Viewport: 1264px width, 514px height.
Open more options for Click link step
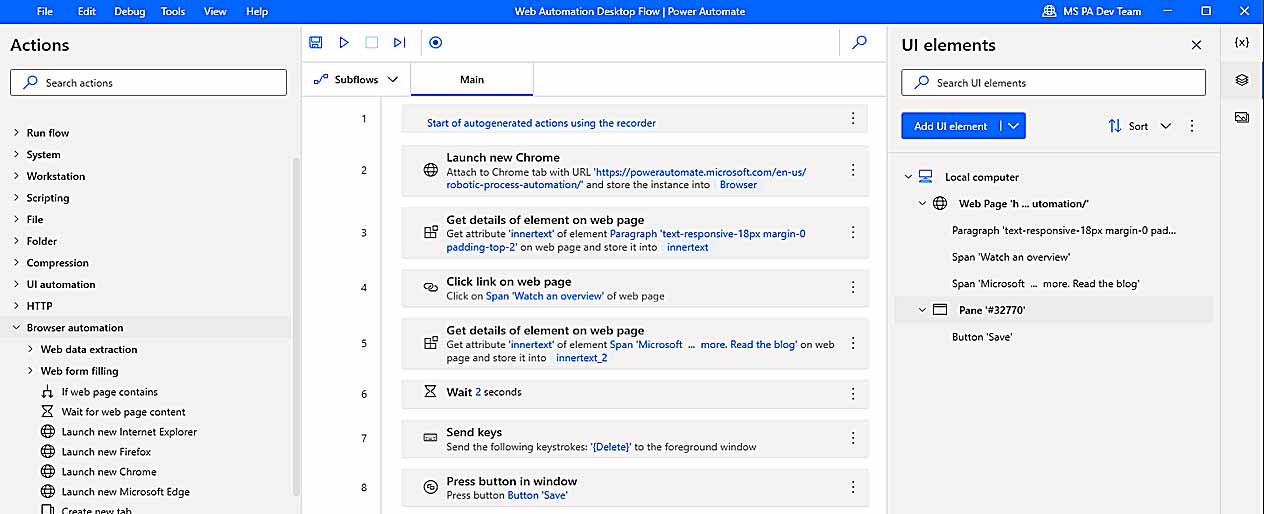(853, 287)
